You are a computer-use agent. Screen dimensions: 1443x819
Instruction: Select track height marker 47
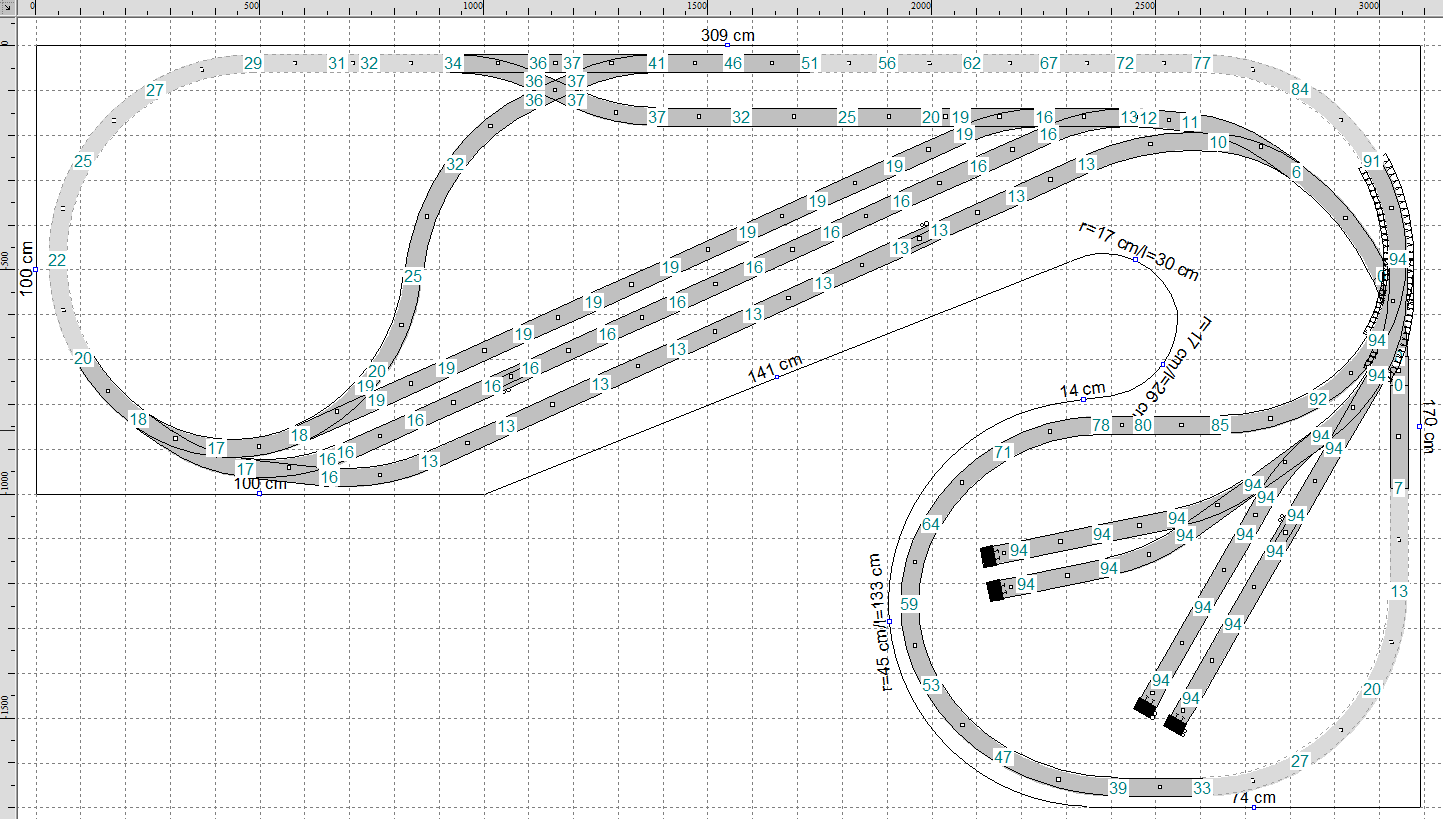pyautogui.click(x=1003, y=757)
